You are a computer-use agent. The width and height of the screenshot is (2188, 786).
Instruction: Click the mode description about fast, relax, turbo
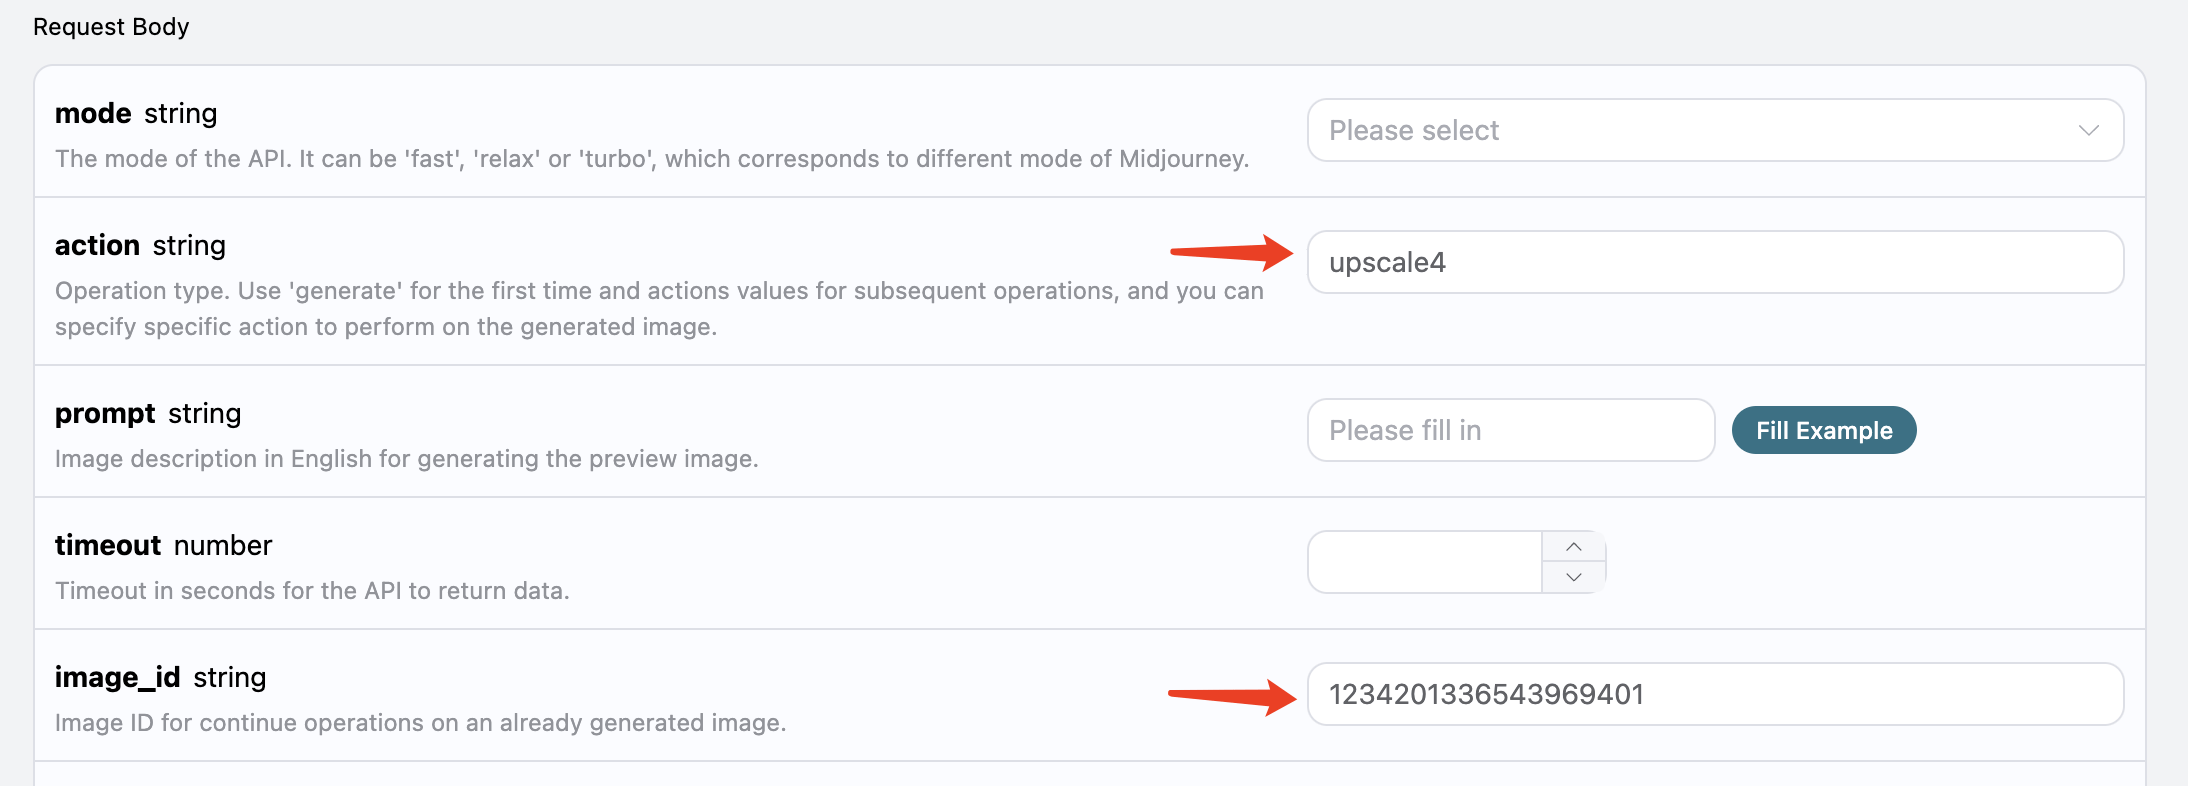pos(652,159)
